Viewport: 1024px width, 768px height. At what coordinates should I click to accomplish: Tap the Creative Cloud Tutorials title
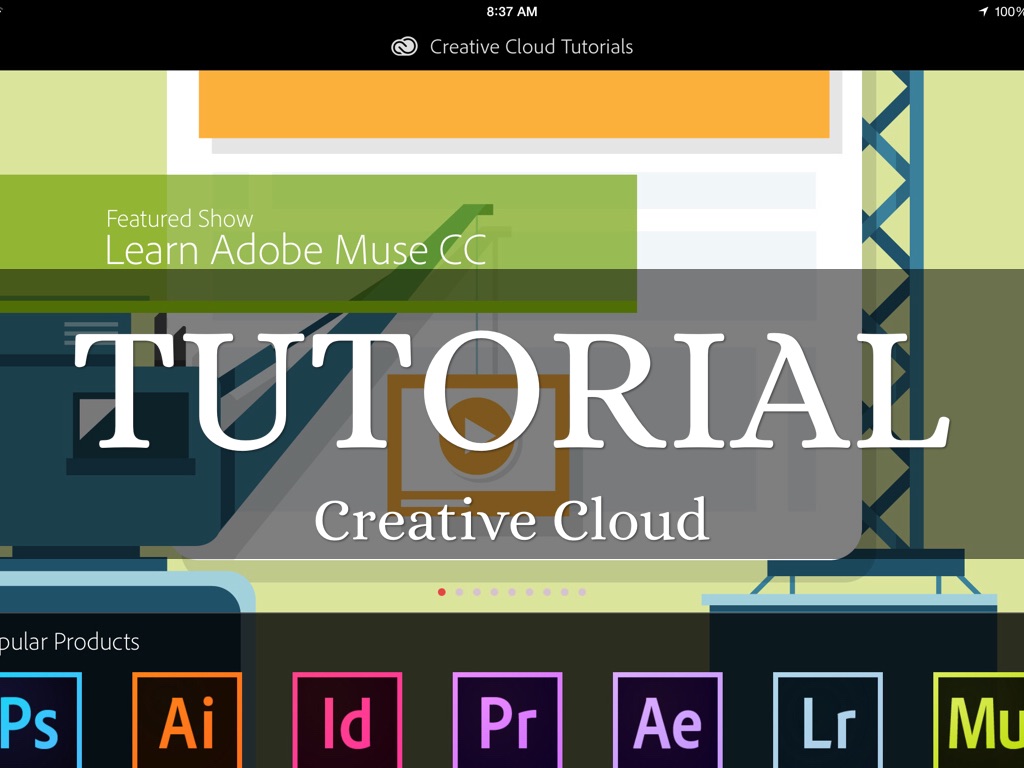(x=531, y=47)
